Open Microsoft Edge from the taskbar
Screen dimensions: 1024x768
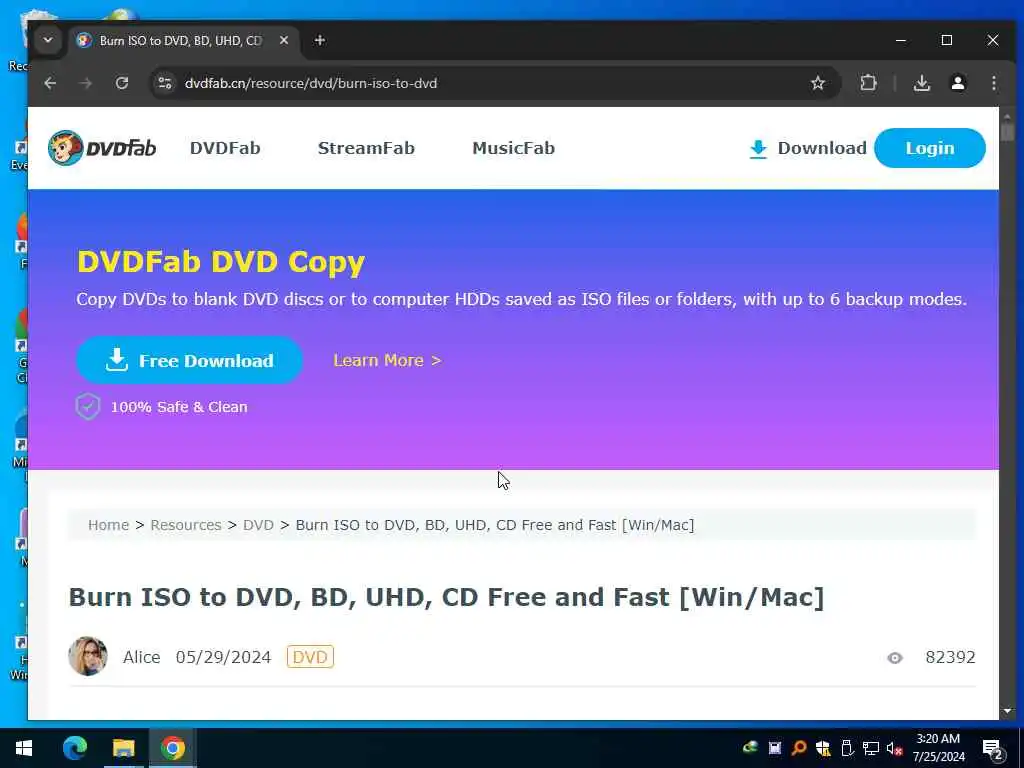coord(74,748)
